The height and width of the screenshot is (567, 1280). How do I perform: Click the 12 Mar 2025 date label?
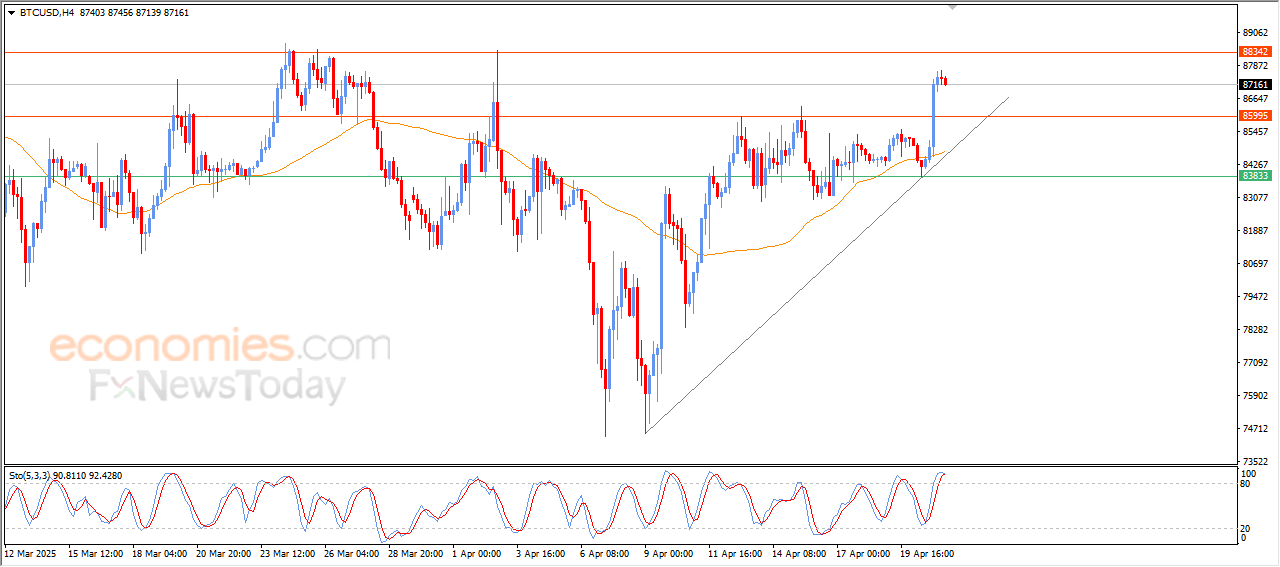tap(30, 553)
